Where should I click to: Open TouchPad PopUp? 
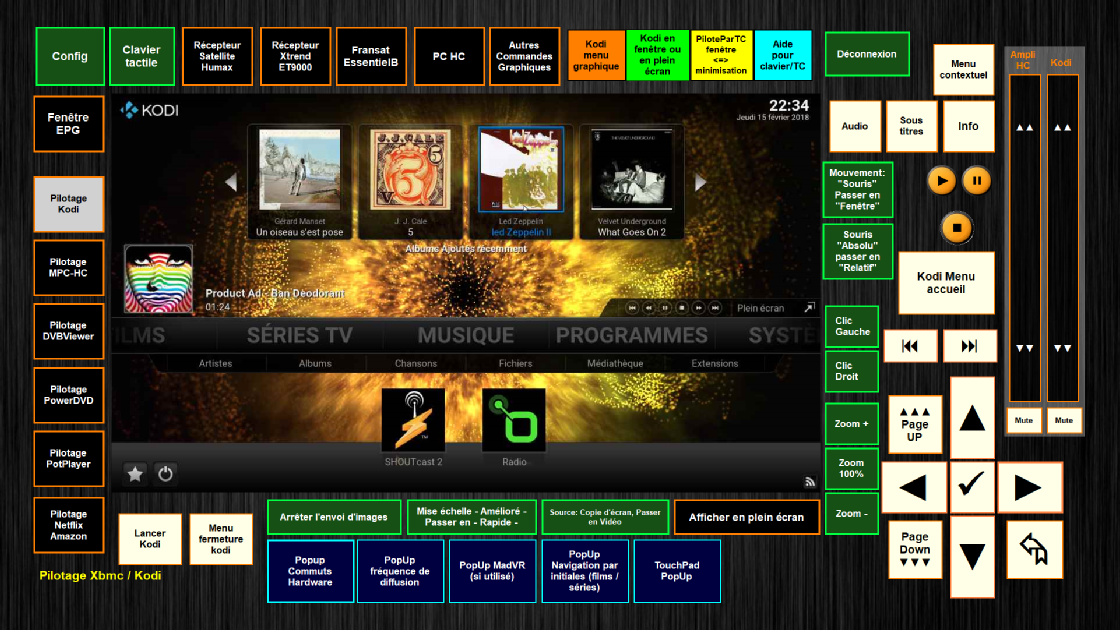coord(676,571)
